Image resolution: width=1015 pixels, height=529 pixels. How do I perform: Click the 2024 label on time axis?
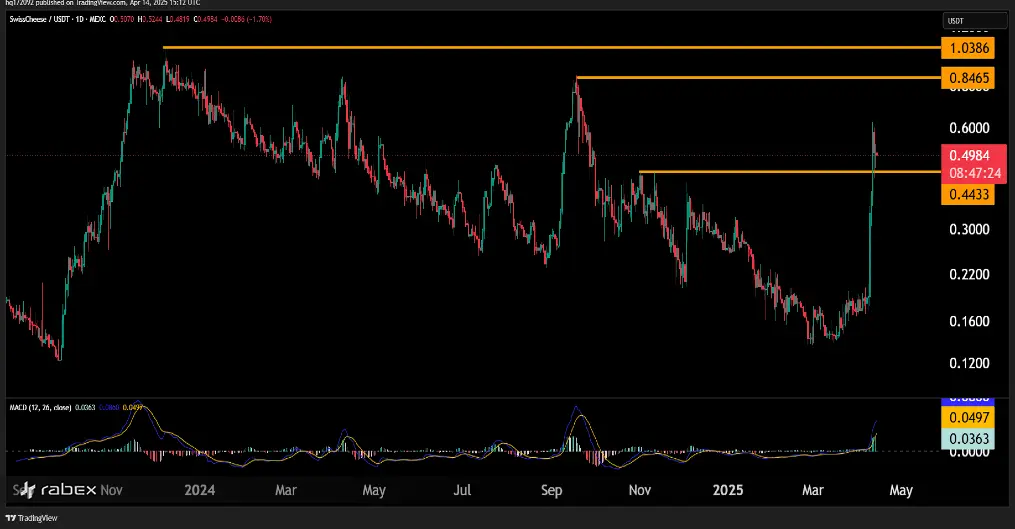tap(199, 490)
